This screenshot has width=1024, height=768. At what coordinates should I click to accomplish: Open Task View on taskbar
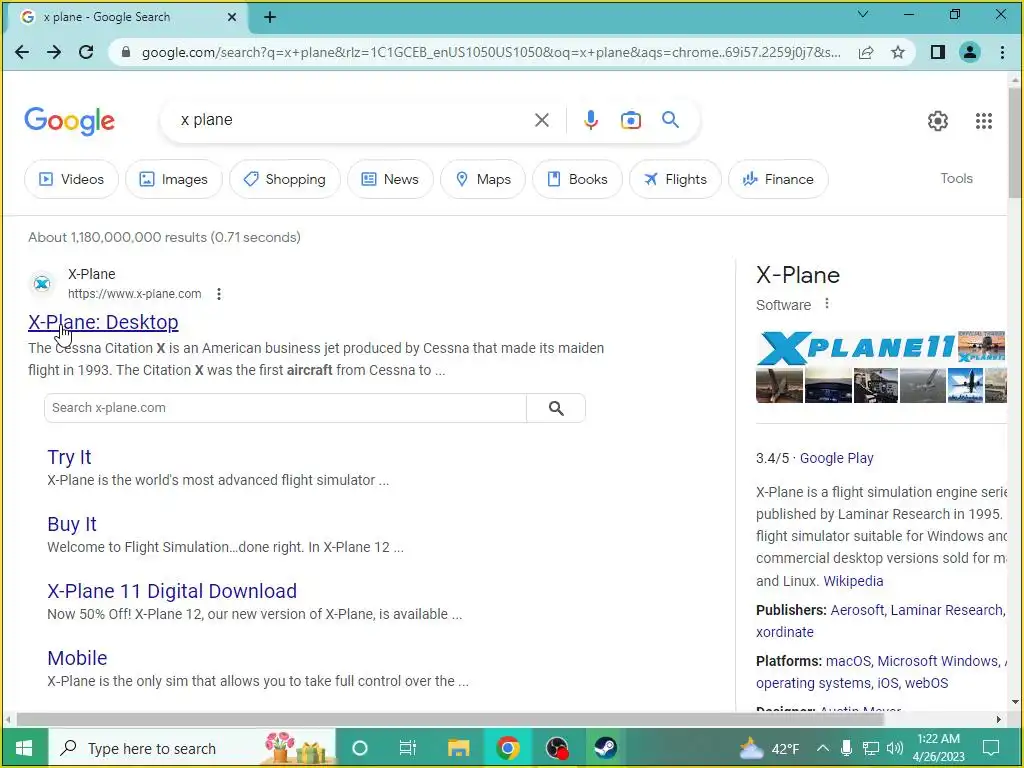tap(408, 748)
